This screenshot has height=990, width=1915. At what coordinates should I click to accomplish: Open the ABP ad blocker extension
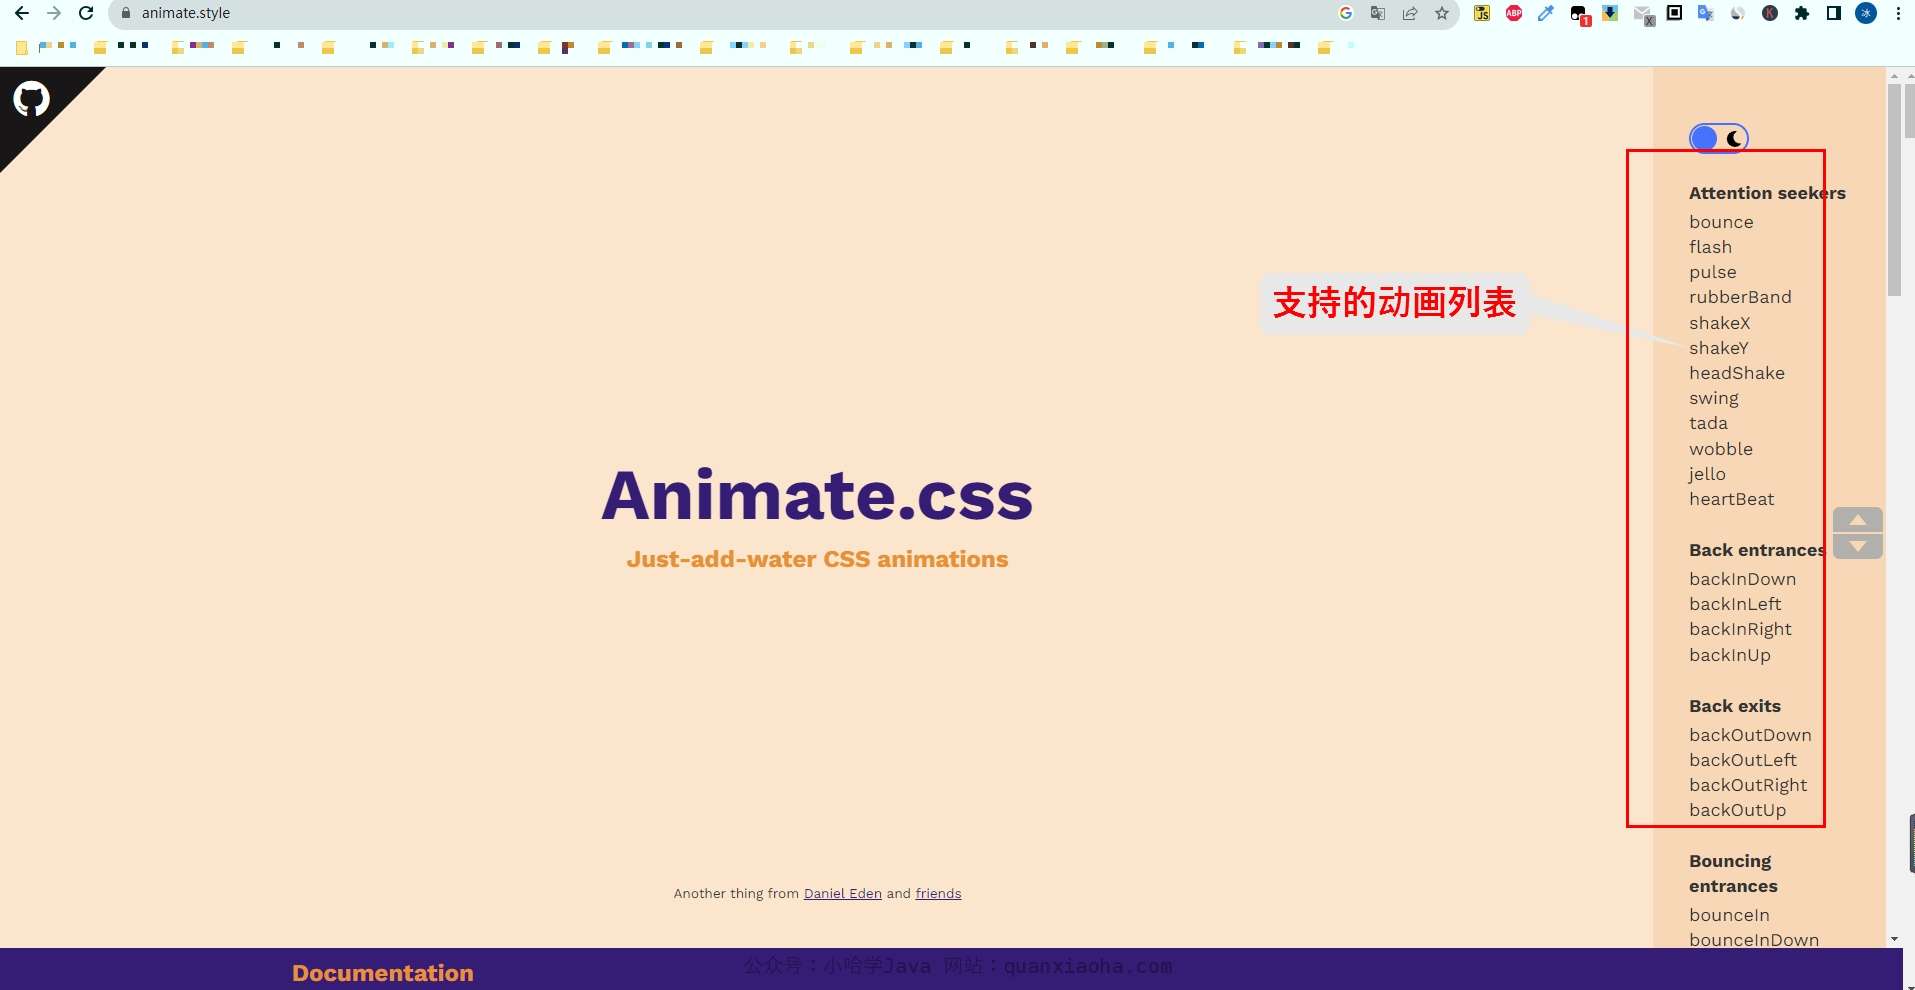[1514, 13]
